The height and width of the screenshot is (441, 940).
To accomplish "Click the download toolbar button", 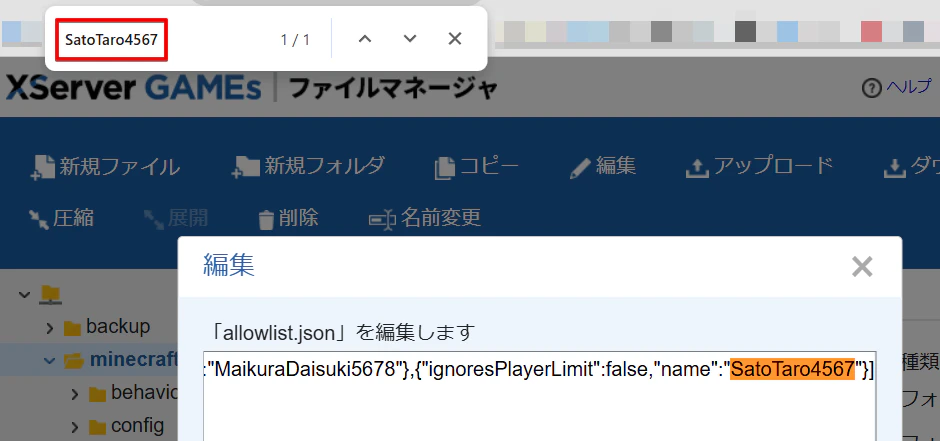I will point(911,167).
